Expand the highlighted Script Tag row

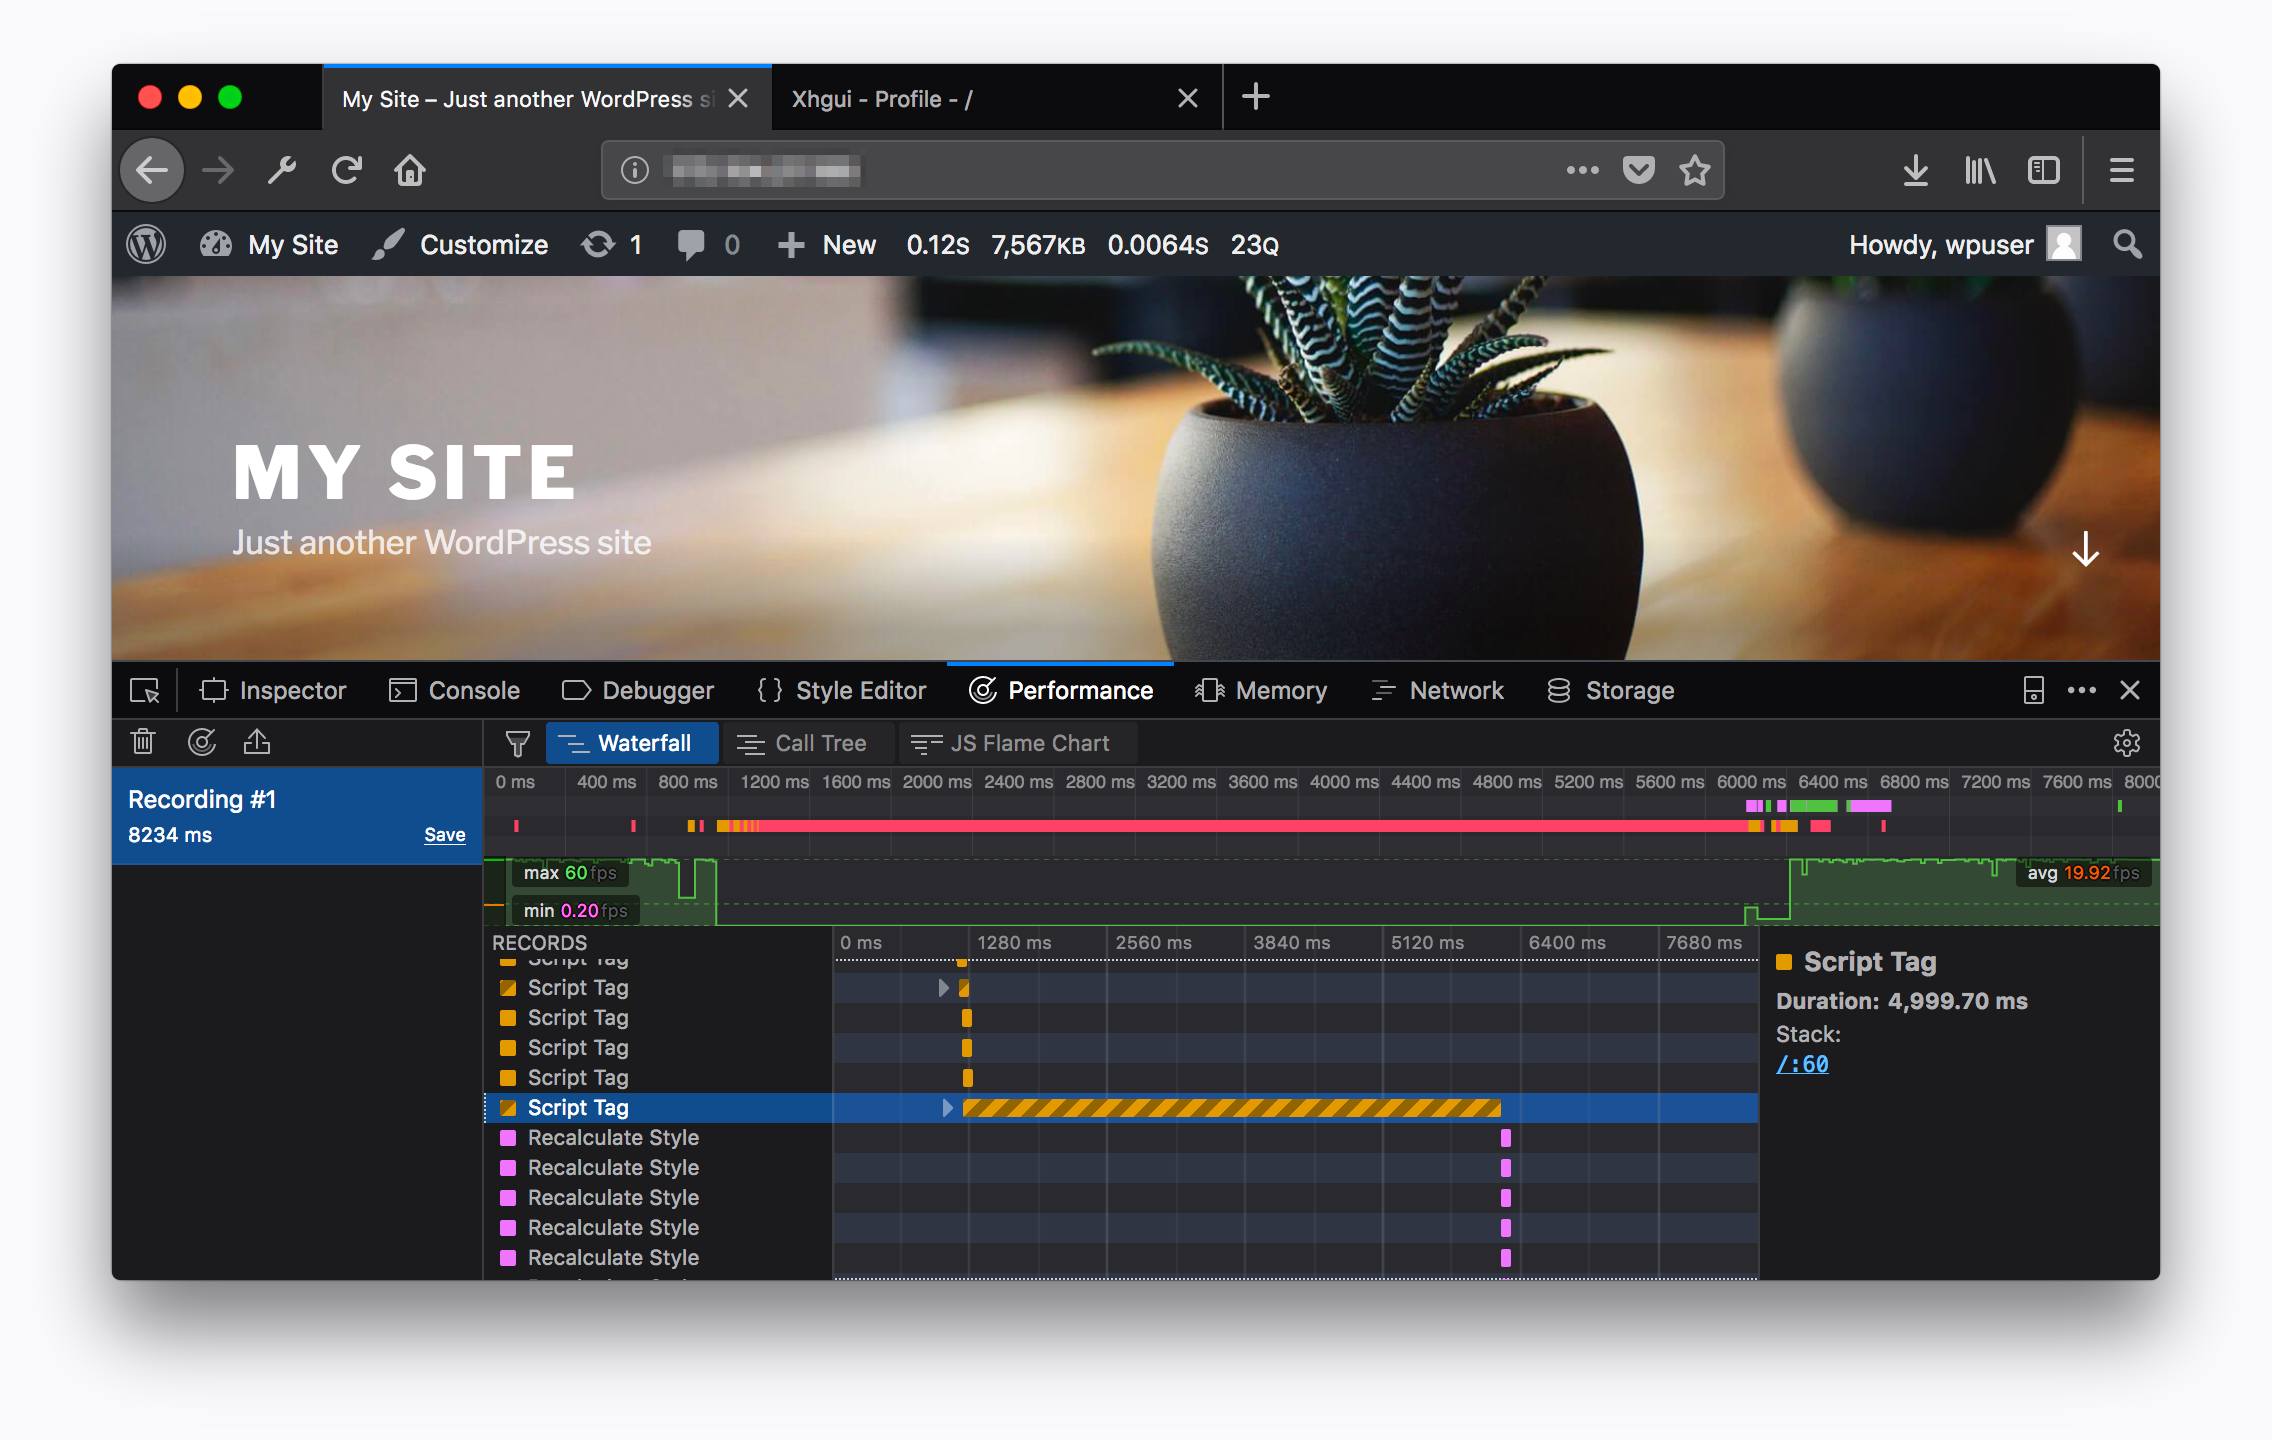click(x=946, y=1108)
